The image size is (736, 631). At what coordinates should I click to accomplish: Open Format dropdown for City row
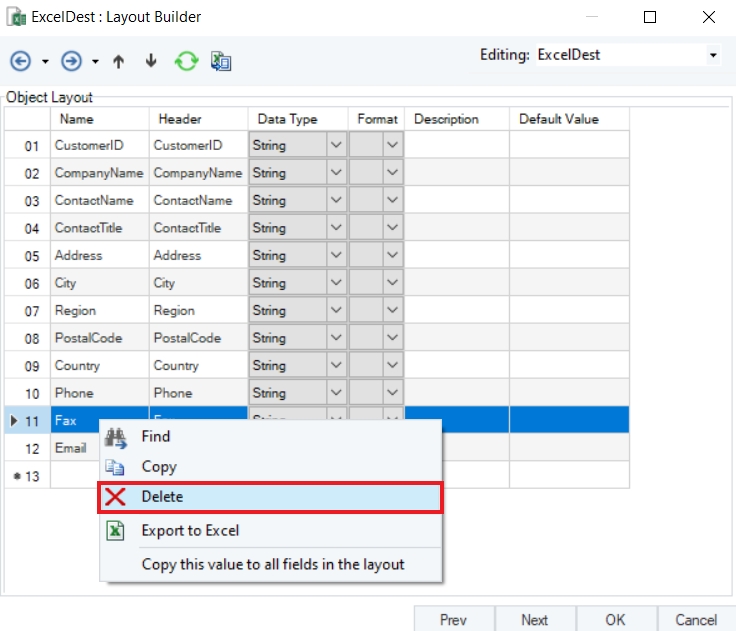(392, 283)
